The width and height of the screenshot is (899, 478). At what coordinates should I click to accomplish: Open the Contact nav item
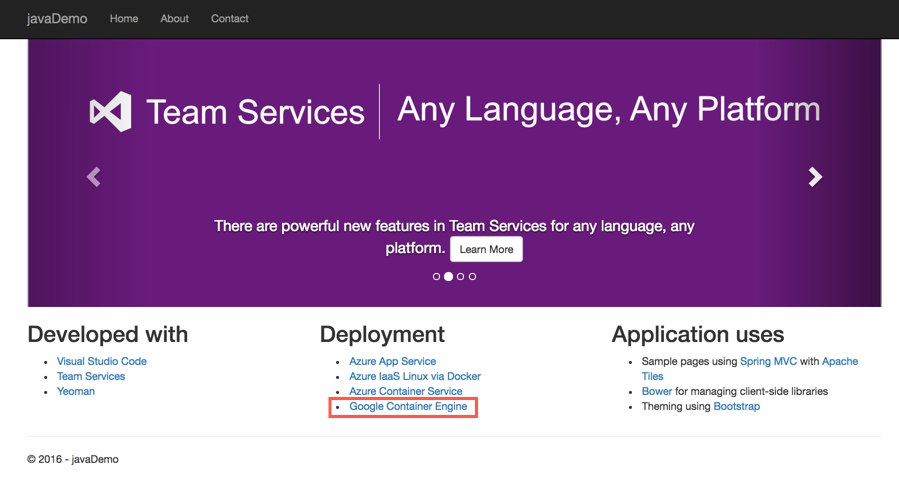[x=229, y=18]
